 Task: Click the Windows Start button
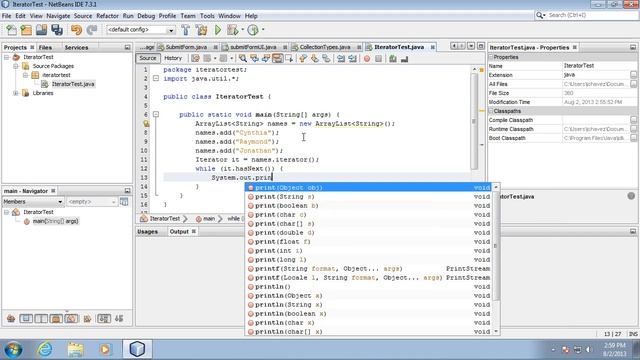pyautogui.click(x=13, y=350)
